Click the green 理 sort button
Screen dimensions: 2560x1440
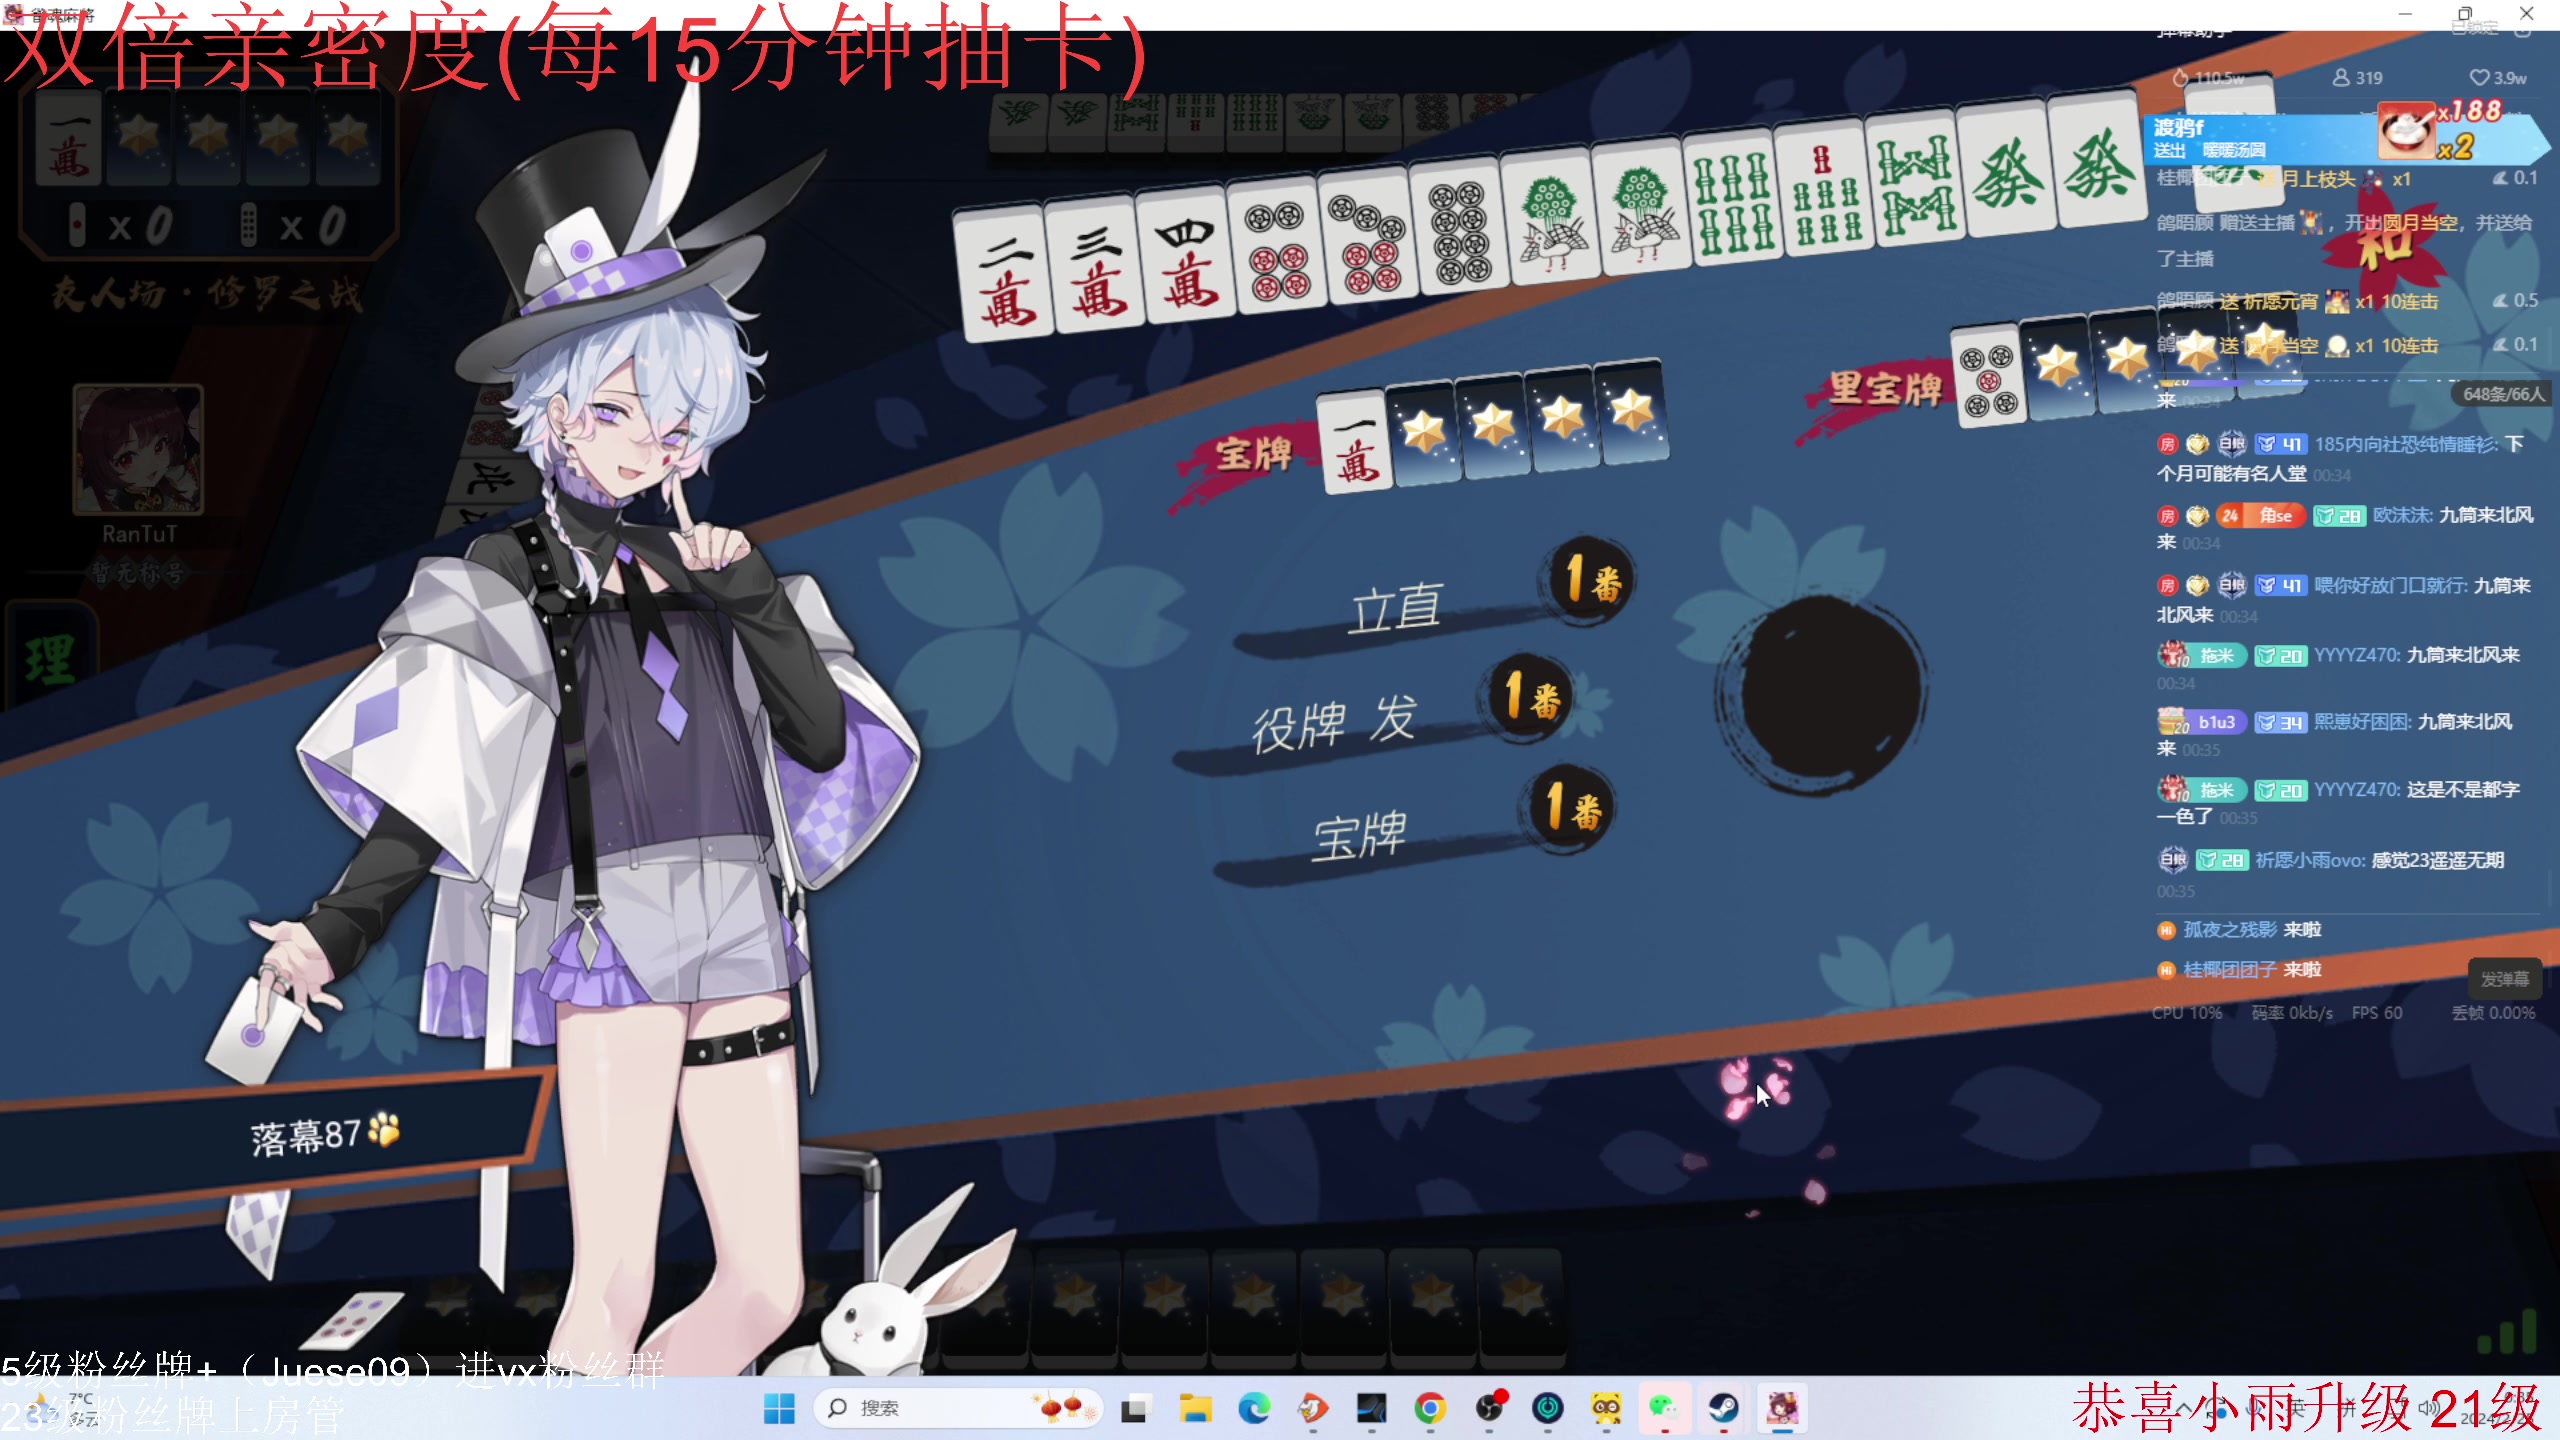[x=50, y=660]
